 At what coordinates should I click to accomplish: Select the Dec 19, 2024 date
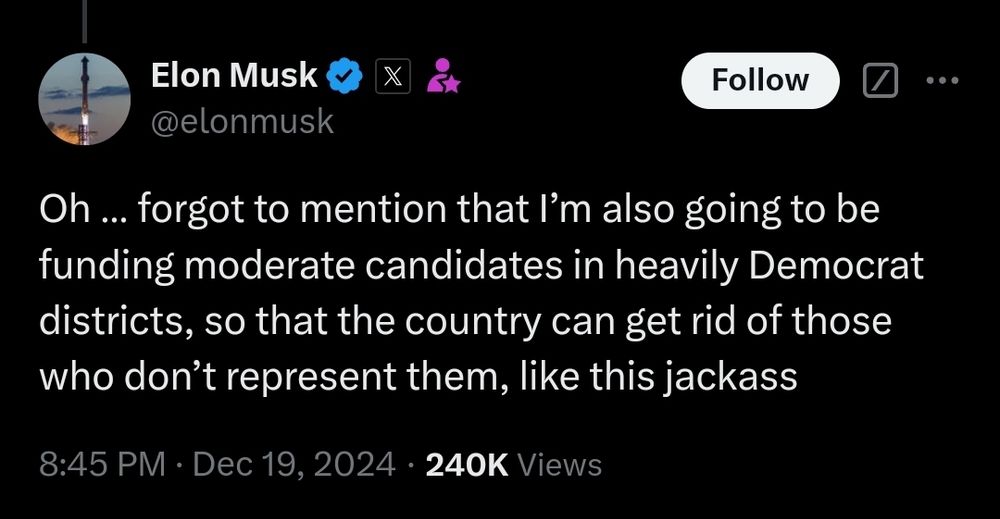coord(293,464)
